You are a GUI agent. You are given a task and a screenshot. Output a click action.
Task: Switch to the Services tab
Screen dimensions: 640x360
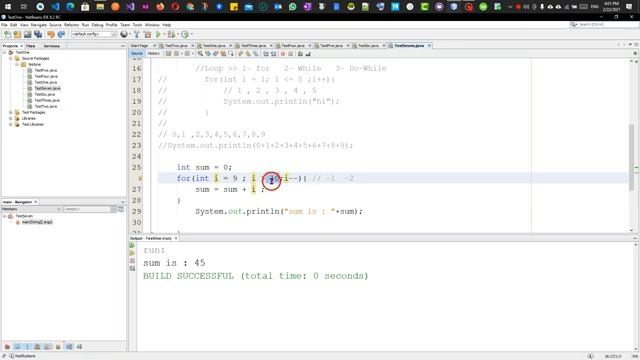51,46
